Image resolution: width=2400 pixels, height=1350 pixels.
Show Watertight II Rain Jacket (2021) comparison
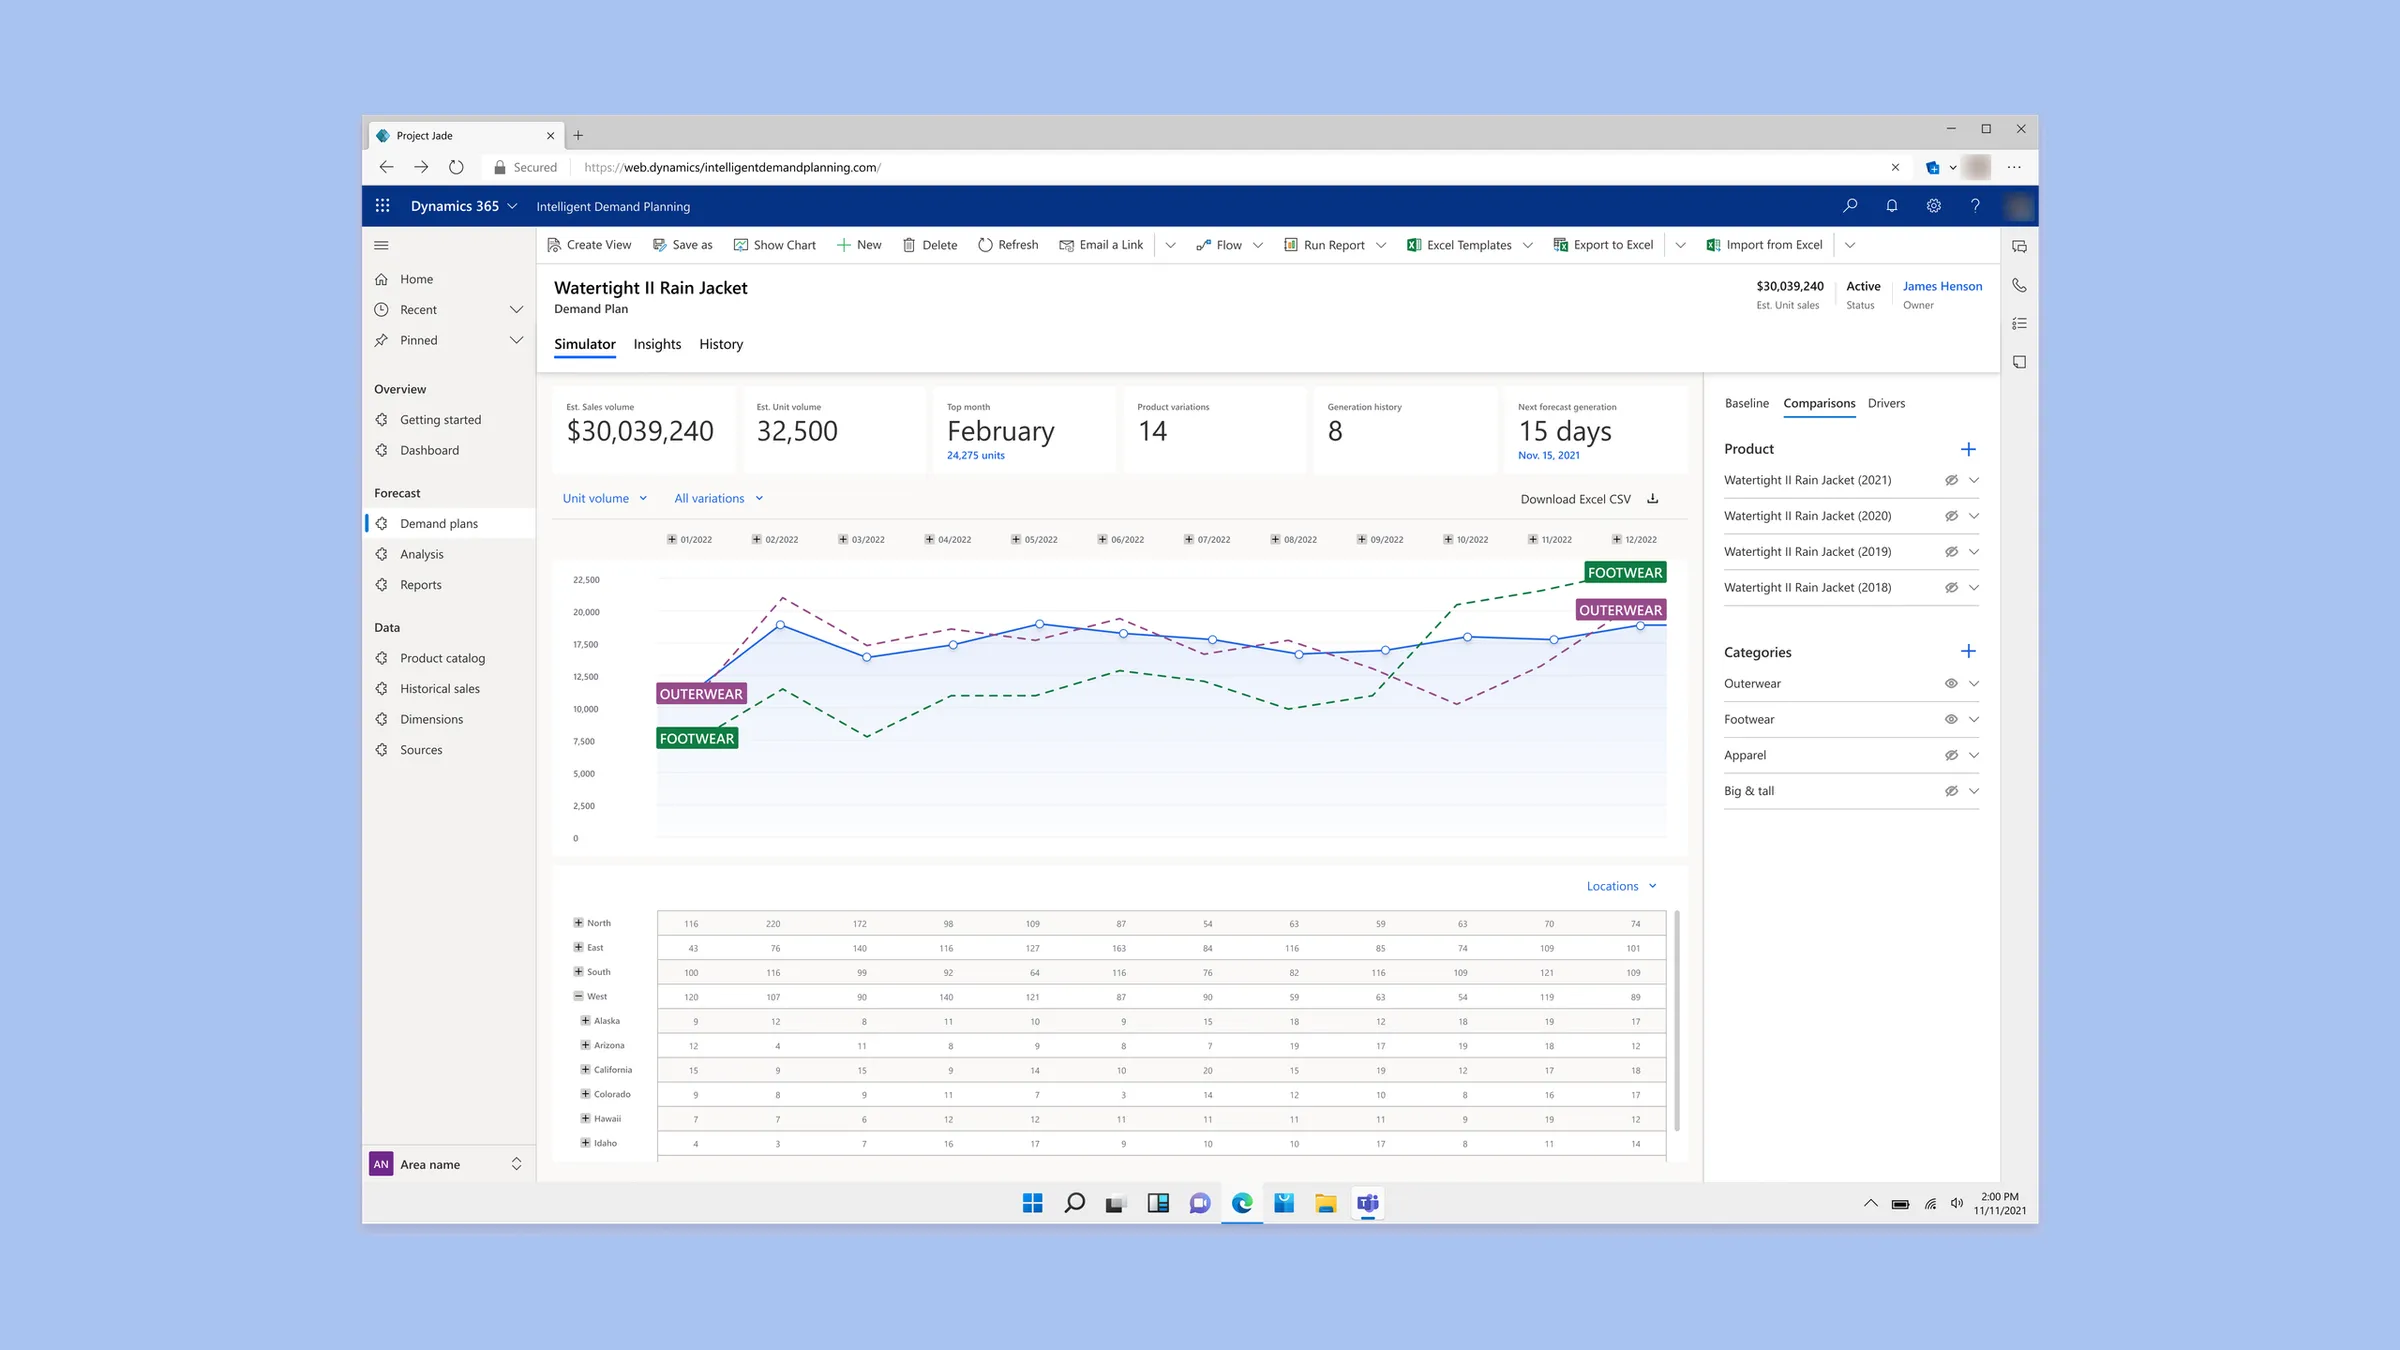[1950, 480]
